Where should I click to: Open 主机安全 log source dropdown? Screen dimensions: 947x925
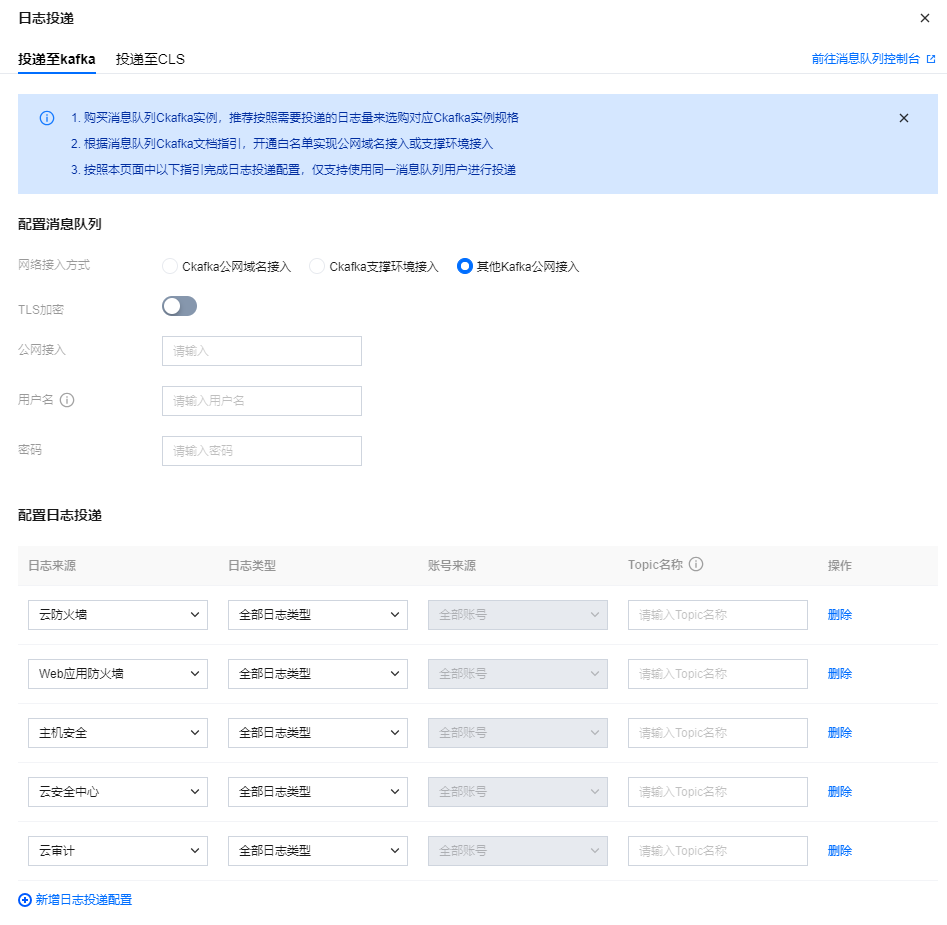(118, 733)
